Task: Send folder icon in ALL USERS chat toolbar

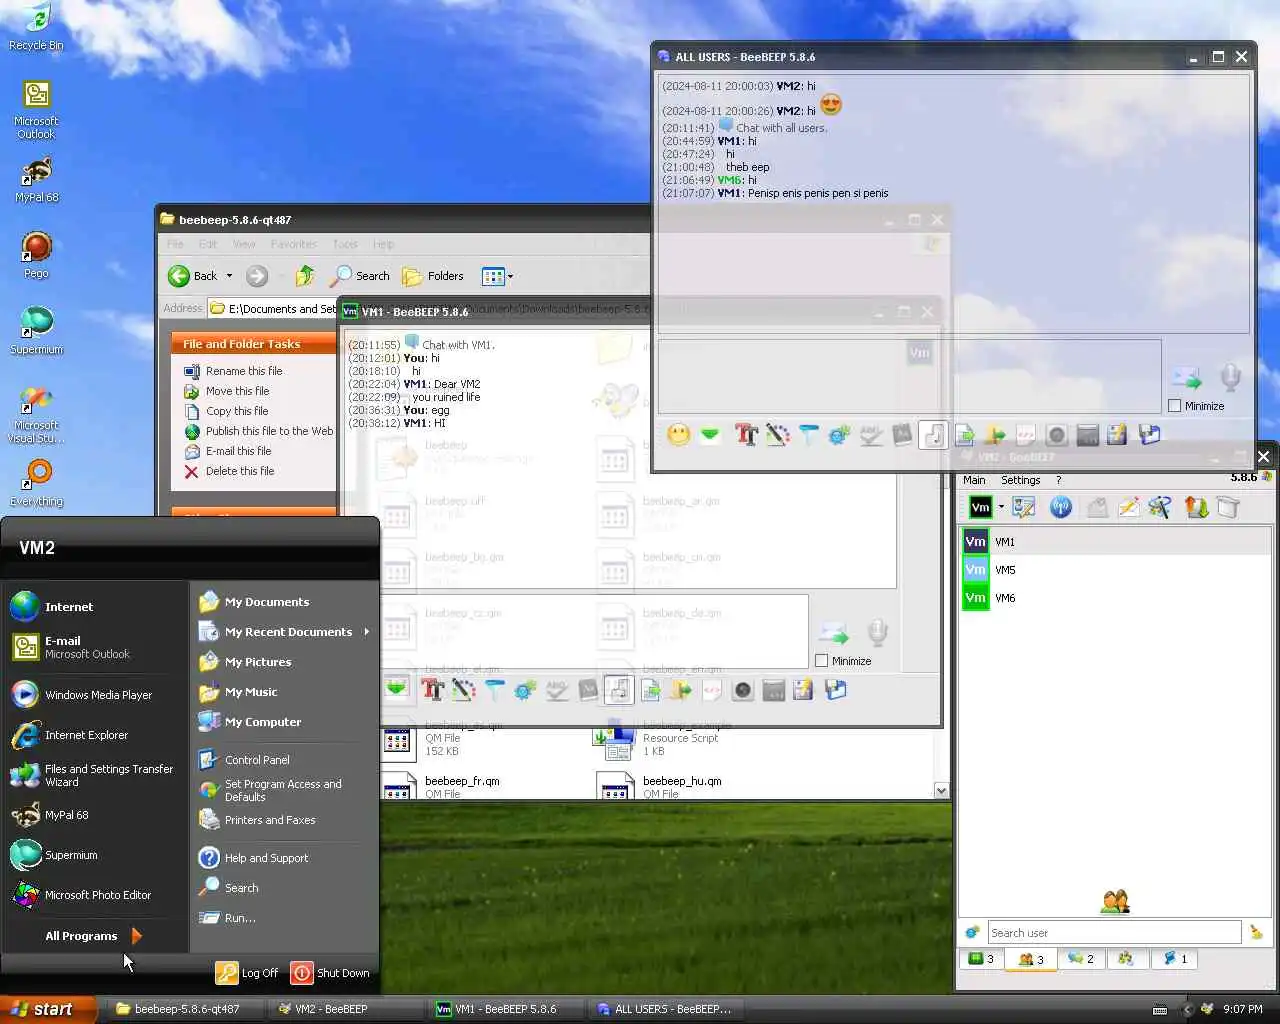Action: [x=995, y=435]
